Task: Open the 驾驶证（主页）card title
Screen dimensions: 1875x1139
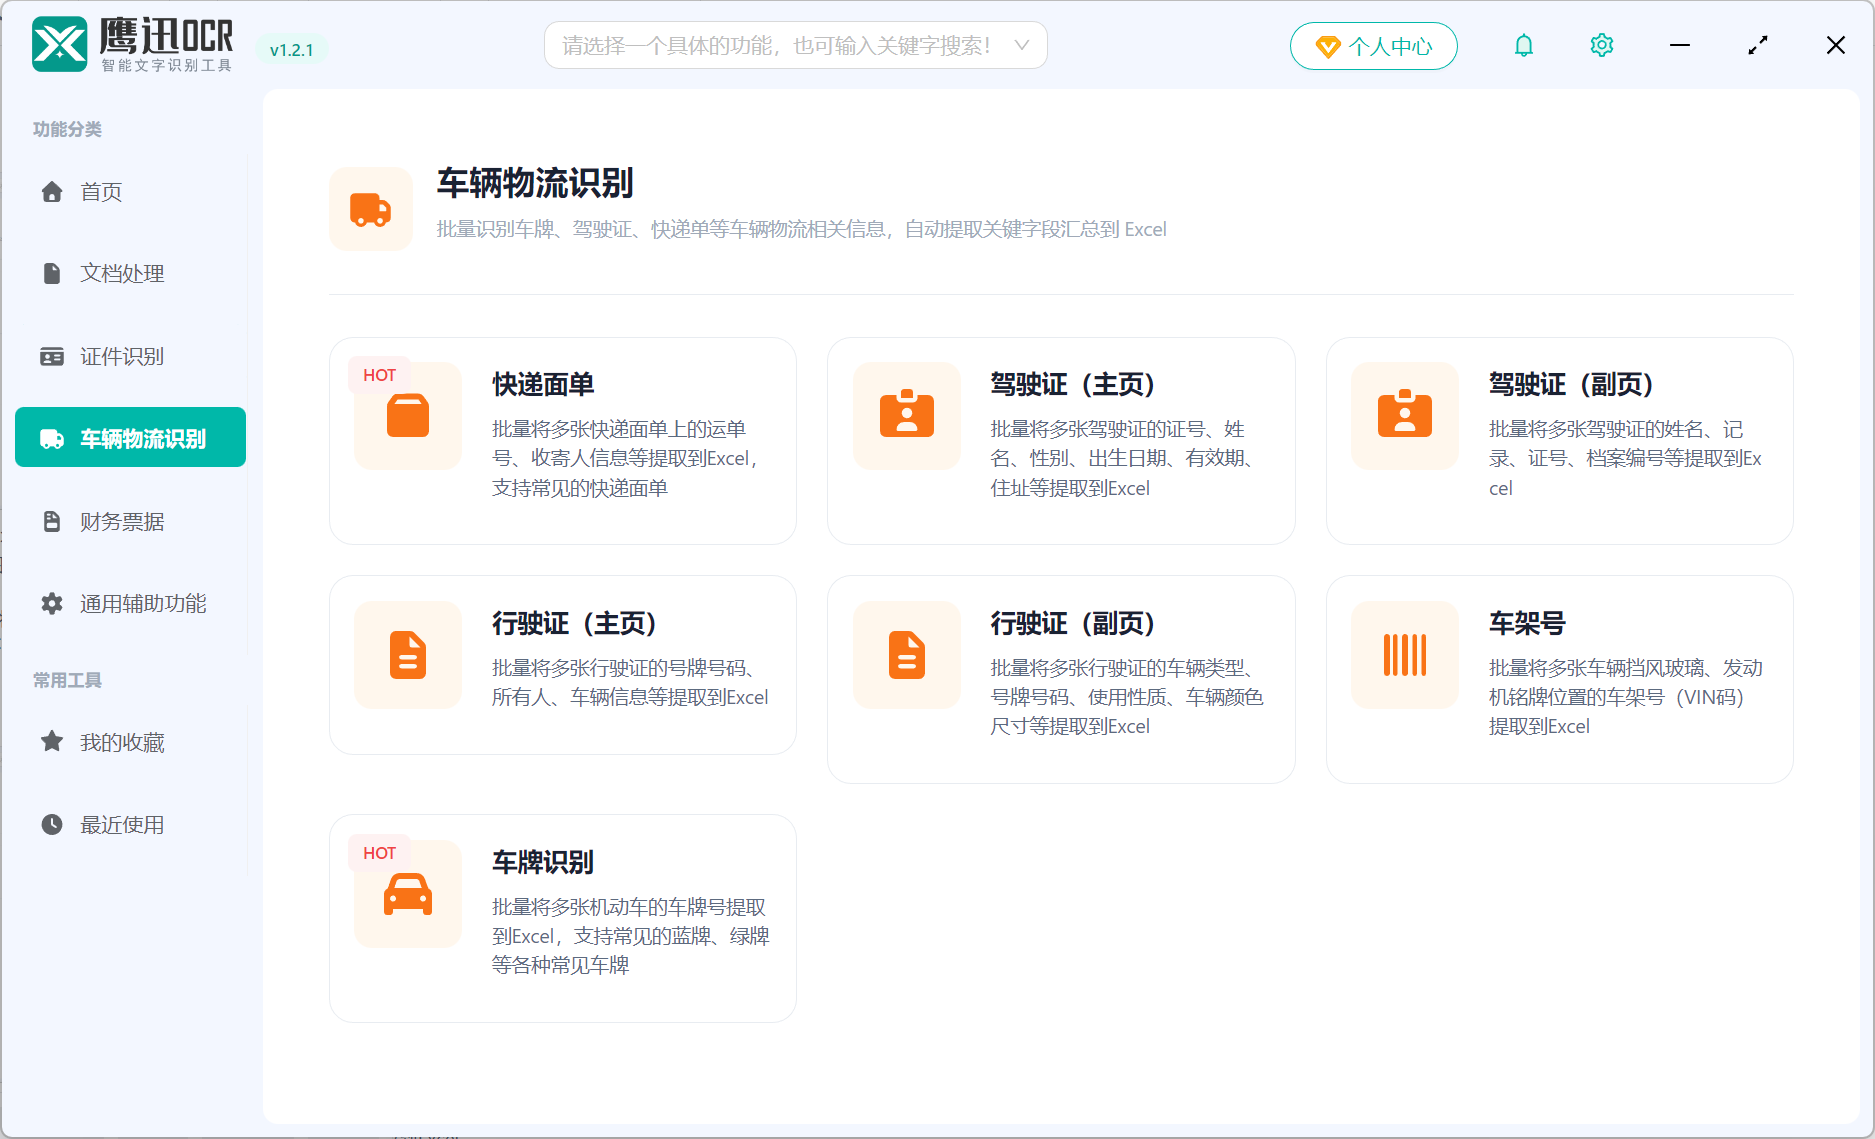Action: point(1072,384)
